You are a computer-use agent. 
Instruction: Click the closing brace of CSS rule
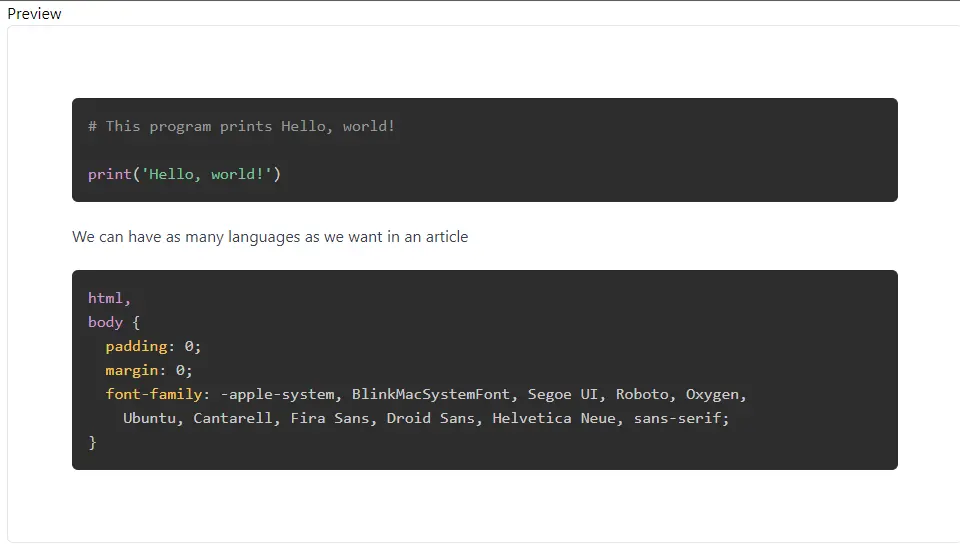click(x=93, y=442)
